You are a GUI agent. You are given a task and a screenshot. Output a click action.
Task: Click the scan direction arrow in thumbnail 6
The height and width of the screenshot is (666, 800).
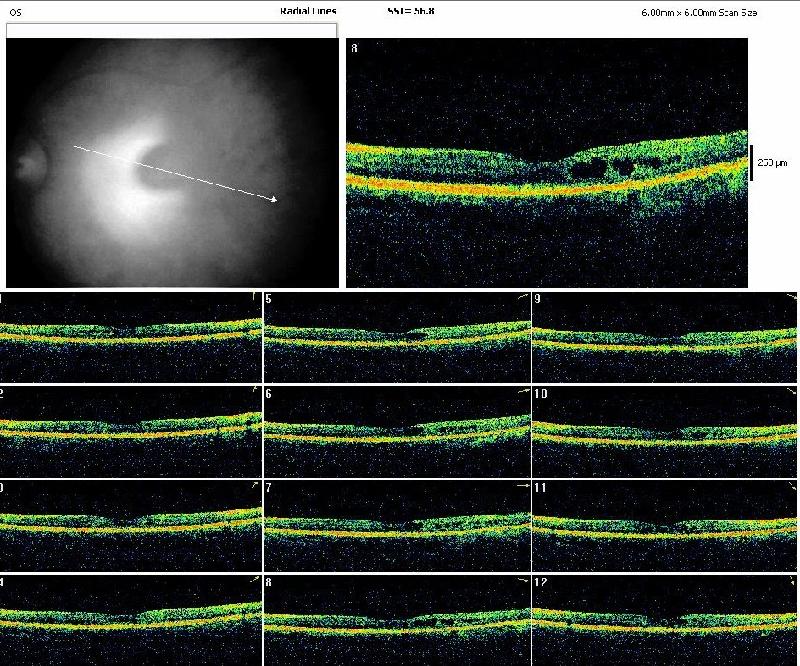523,393
